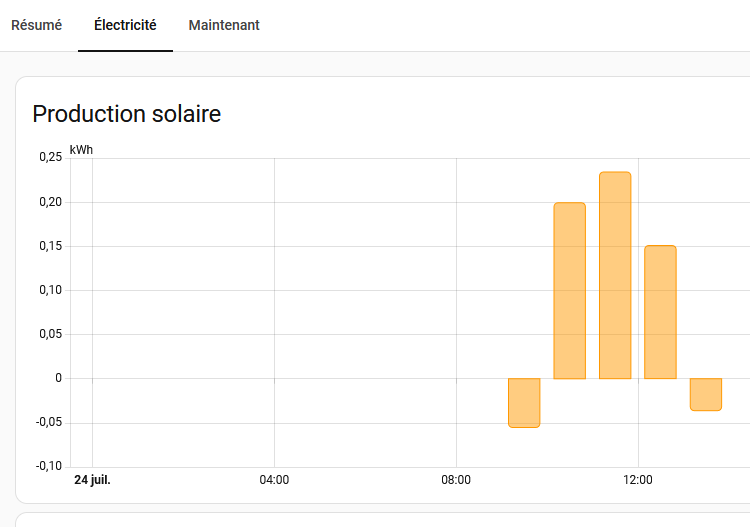Click the 04:00 time axis label
The height and width of the screenshot is (527, 750).
coord(274,480)
